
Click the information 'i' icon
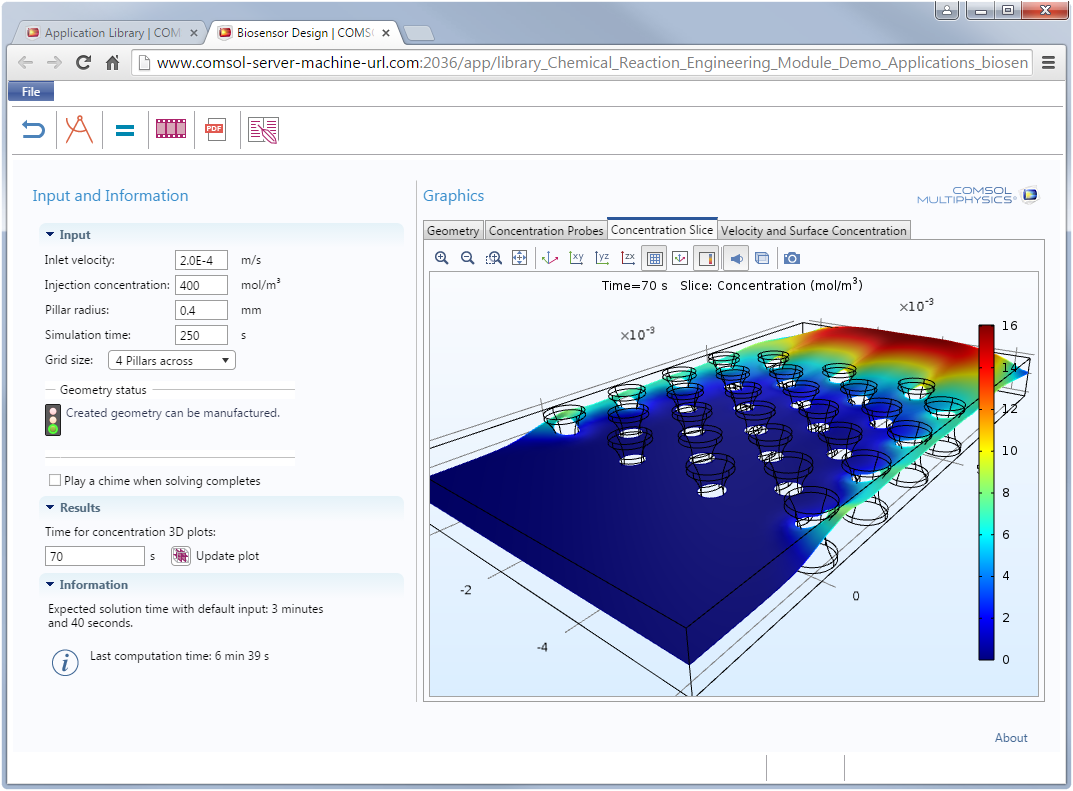(65, 662)
